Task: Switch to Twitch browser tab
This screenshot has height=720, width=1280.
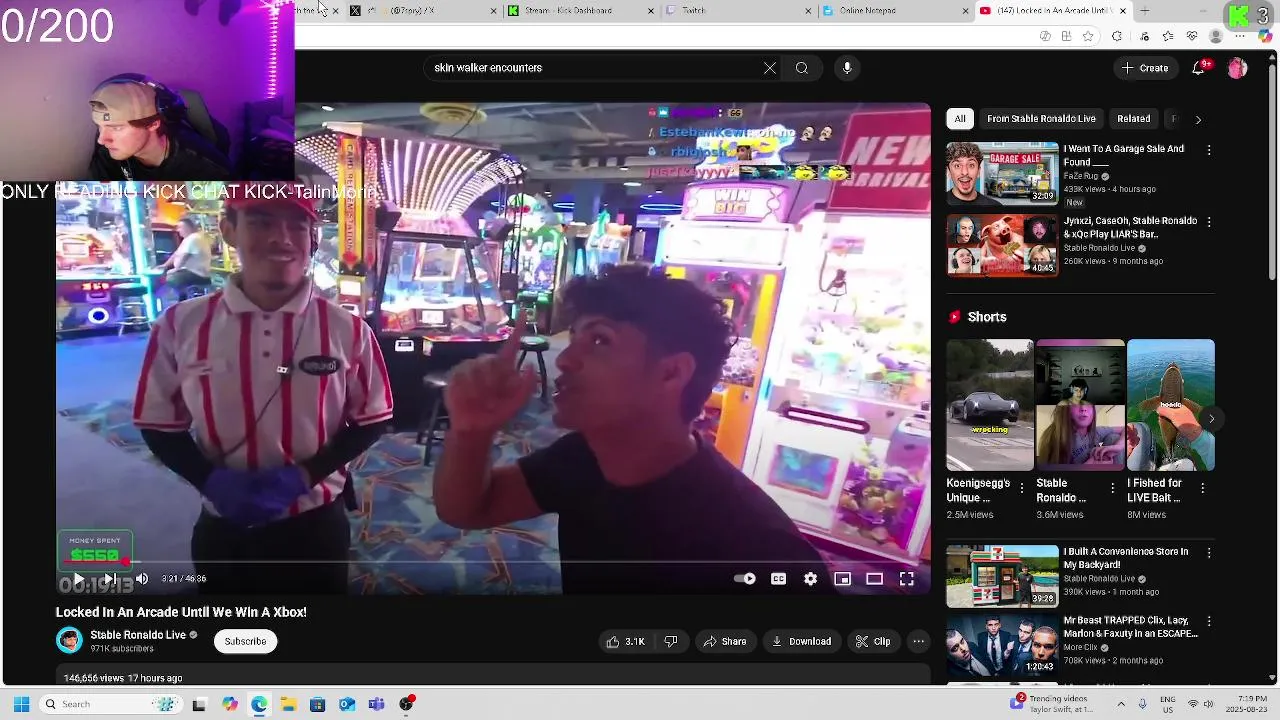Action: click(738, 11)
